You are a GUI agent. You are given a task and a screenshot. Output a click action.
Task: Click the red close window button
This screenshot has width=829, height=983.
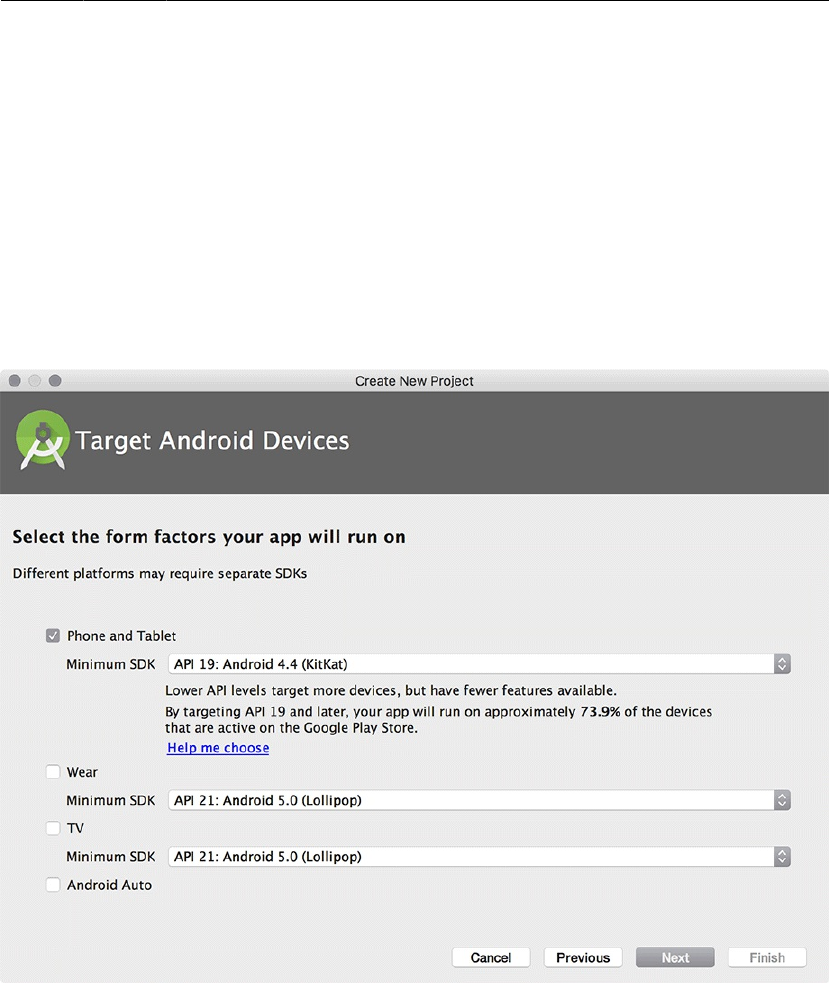(15, 381)
